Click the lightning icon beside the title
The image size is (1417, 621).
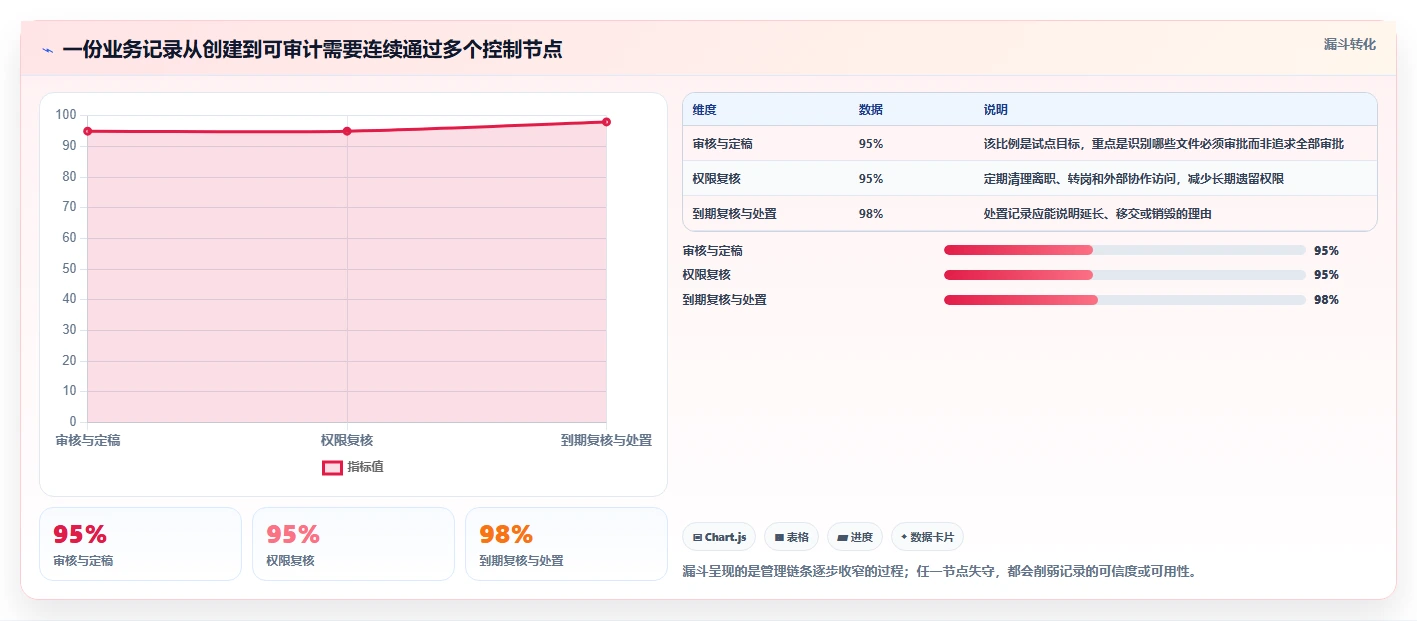48,50
